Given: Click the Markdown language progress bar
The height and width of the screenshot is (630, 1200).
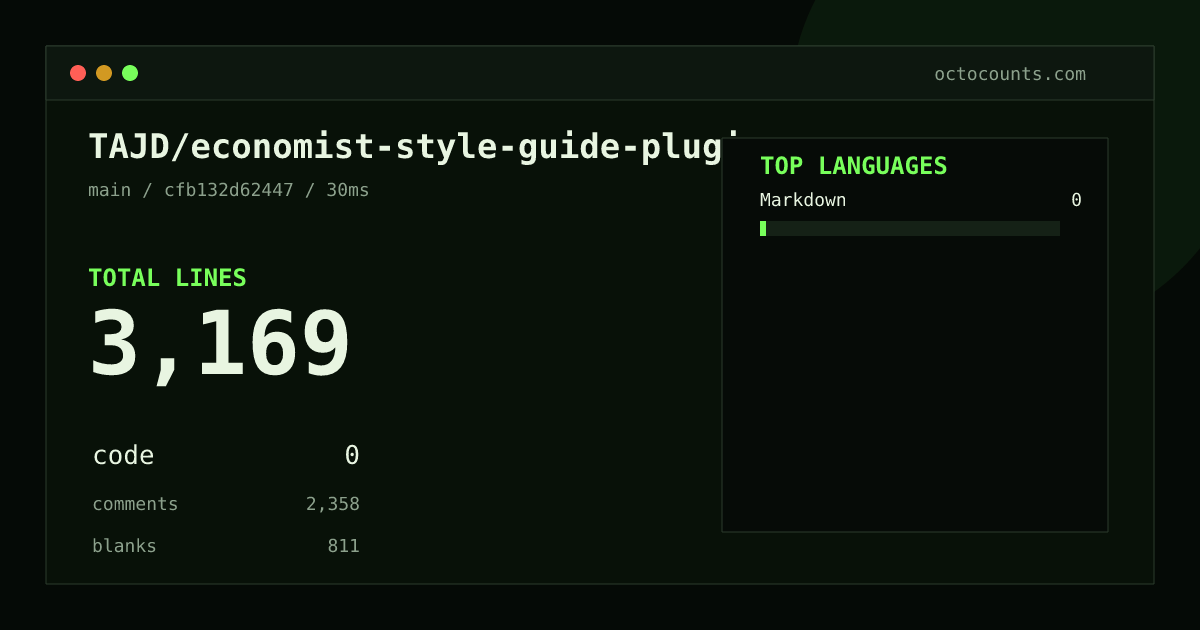Looking at the screenshot, I should click(910, 228).
